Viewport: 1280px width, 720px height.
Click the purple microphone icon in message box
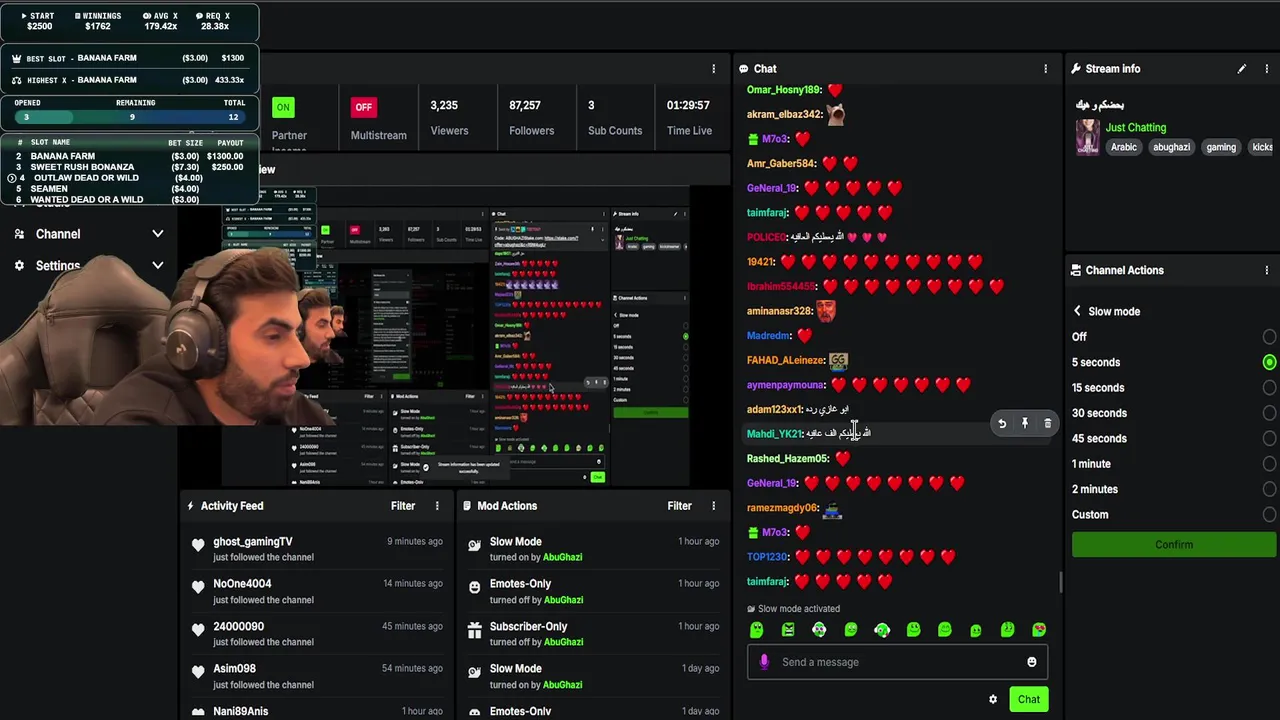(x=765, y=662)
